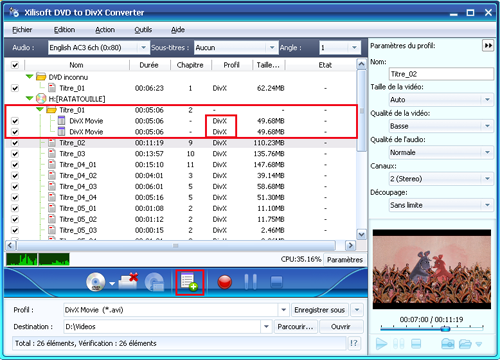The image size is (500, 360).
Task: Click the DVD inconnu folder icon
Action: [x=41, y=77]
